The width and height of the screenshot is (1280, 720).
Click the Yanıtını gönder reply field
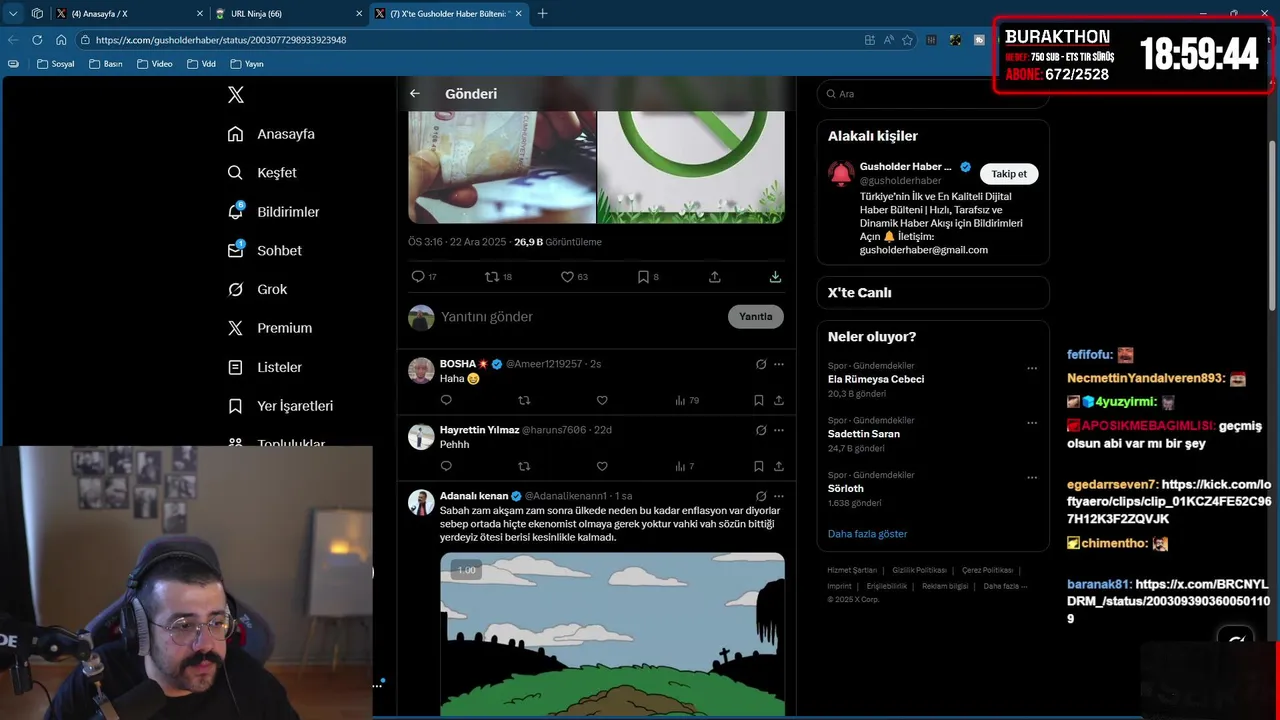[580, 317]
